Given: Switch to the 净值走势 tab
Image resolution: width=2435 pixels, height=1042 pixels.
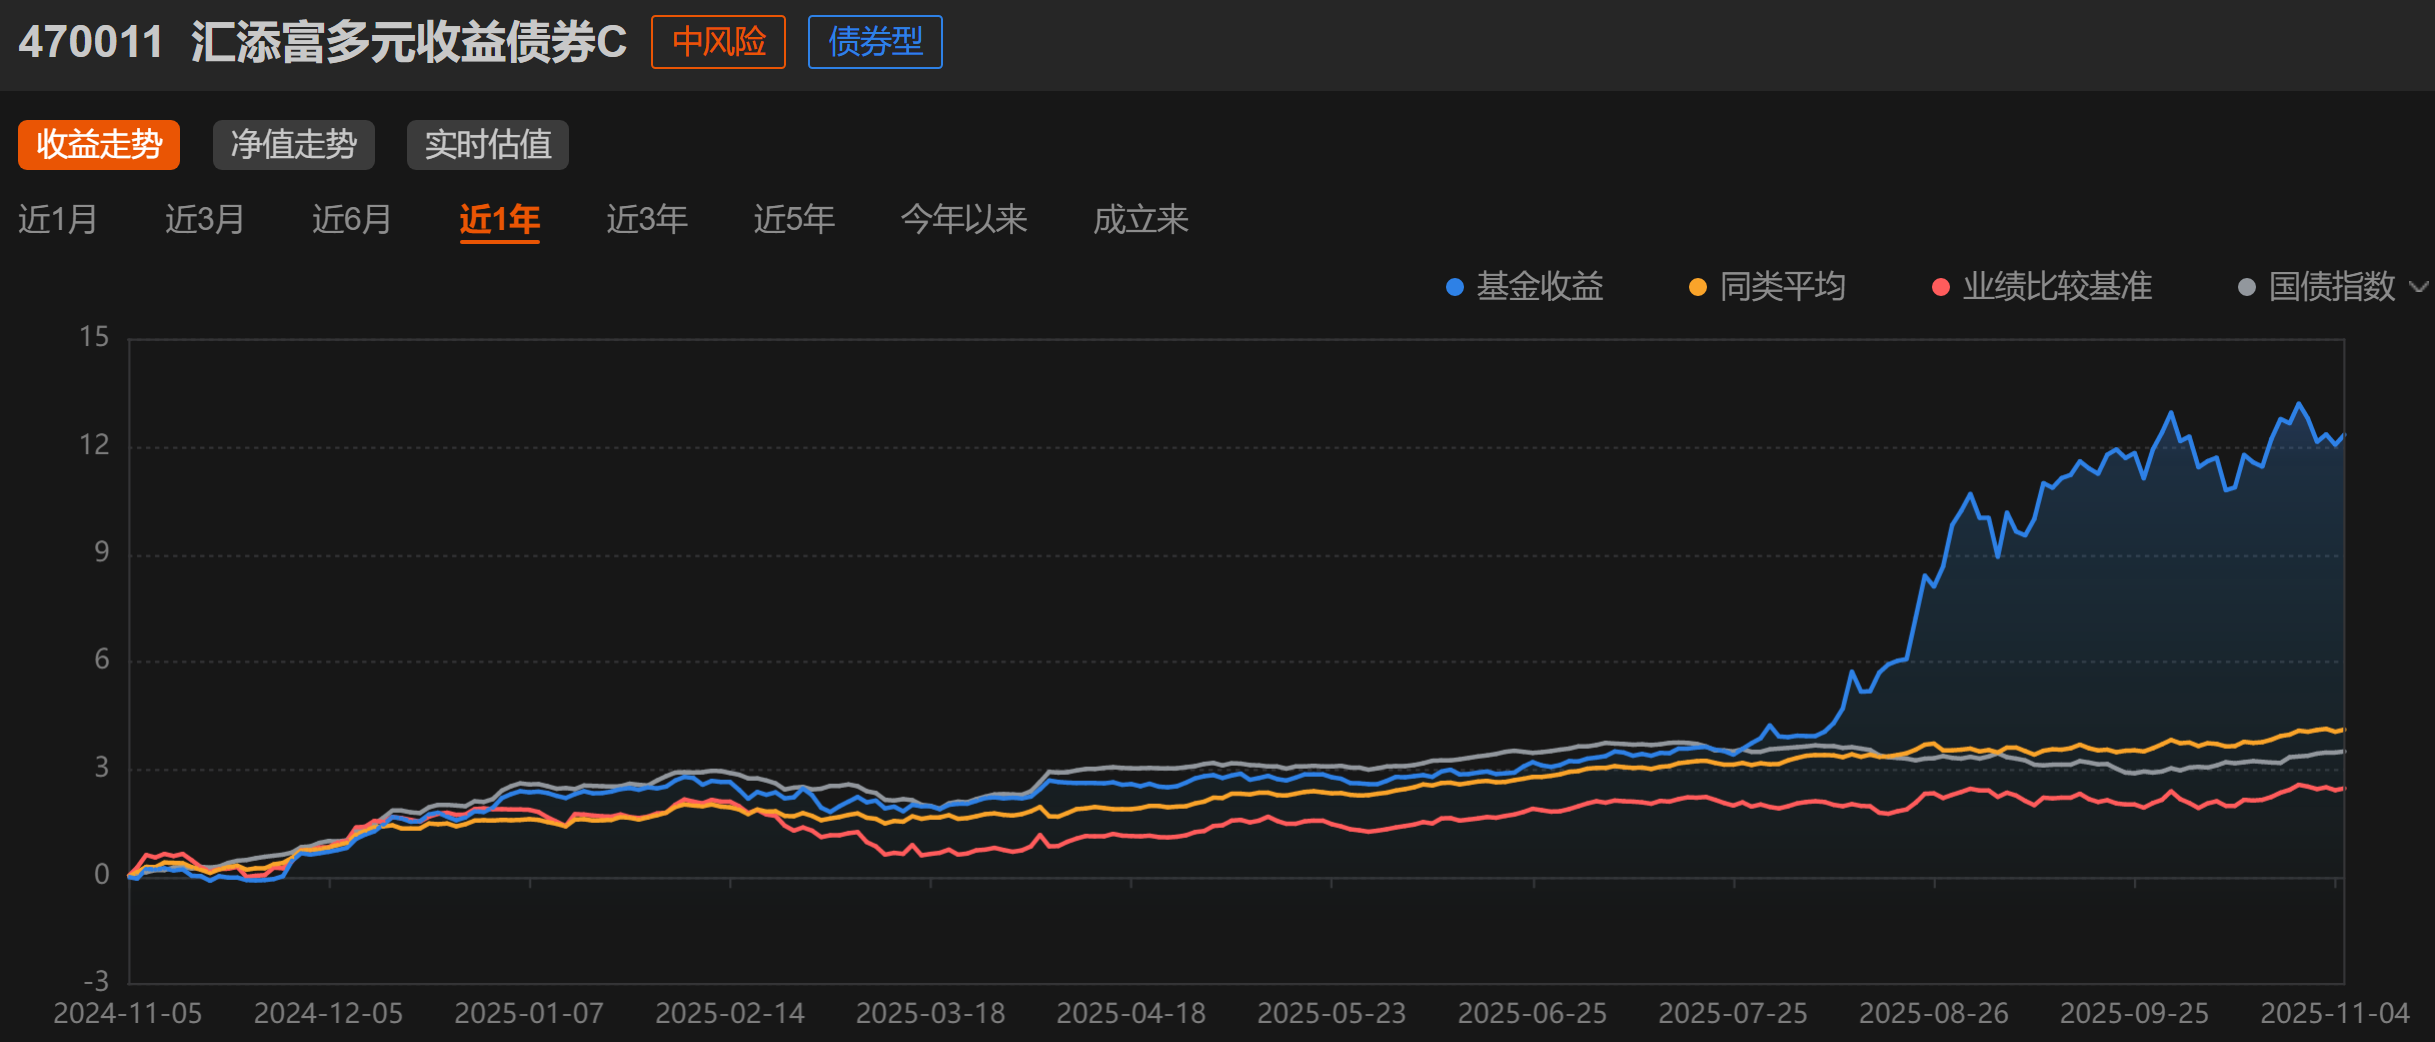Looking at the screenshot, I should (x=293, y=145).
